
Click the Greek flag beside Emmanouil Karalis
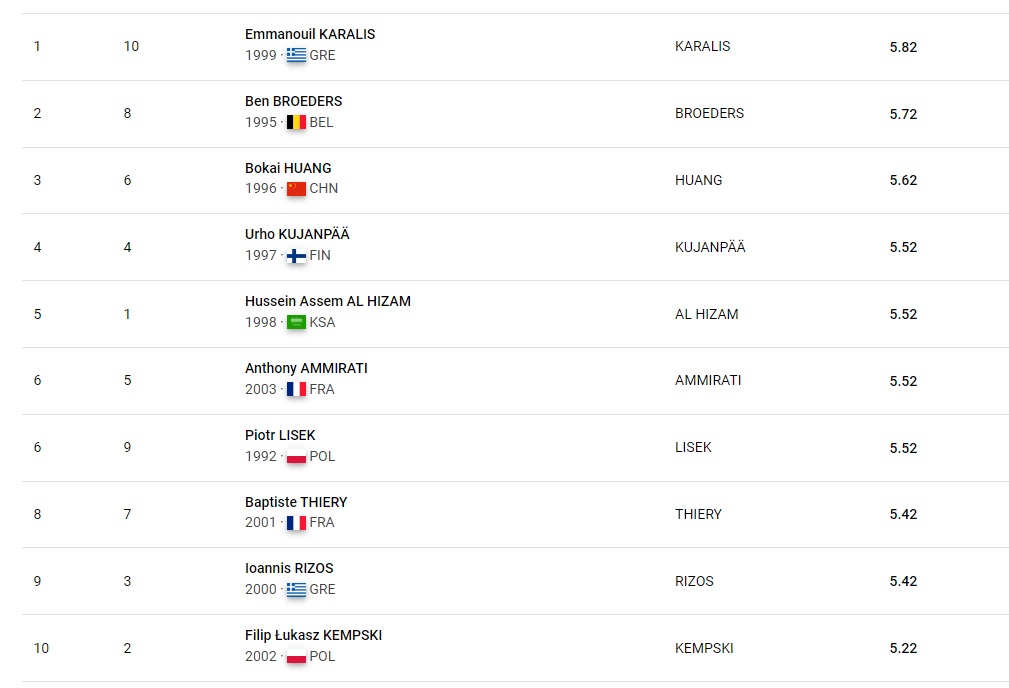point(296,55)
